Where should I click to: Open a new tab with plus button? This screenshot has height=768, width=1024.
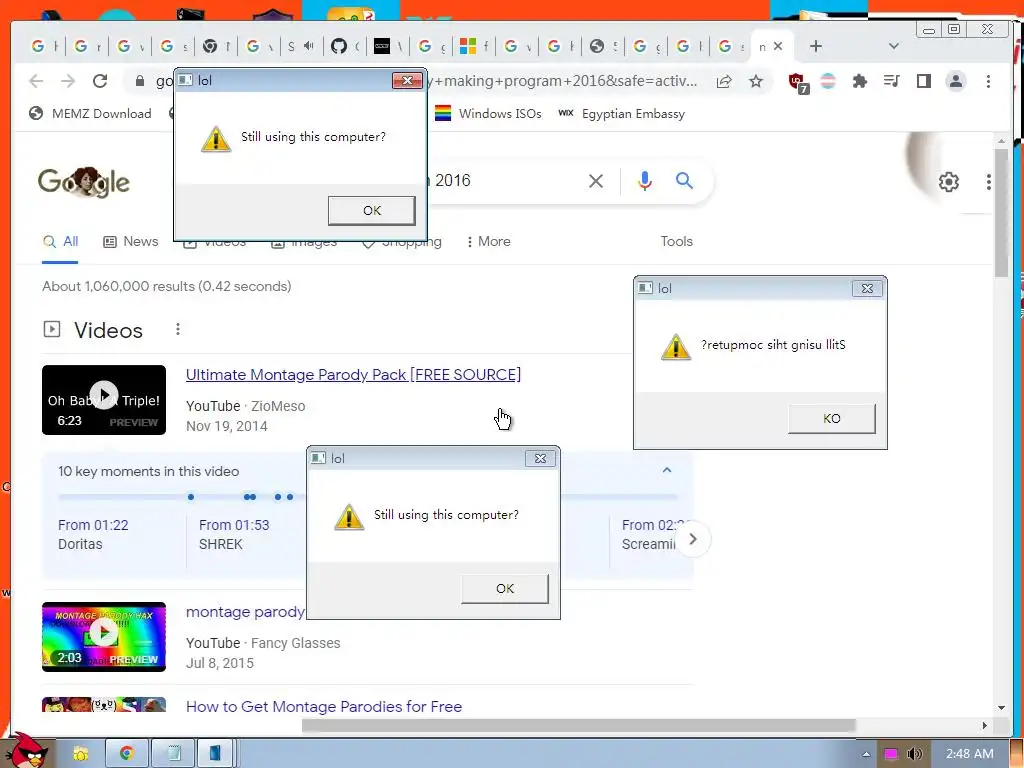(816, 46)
